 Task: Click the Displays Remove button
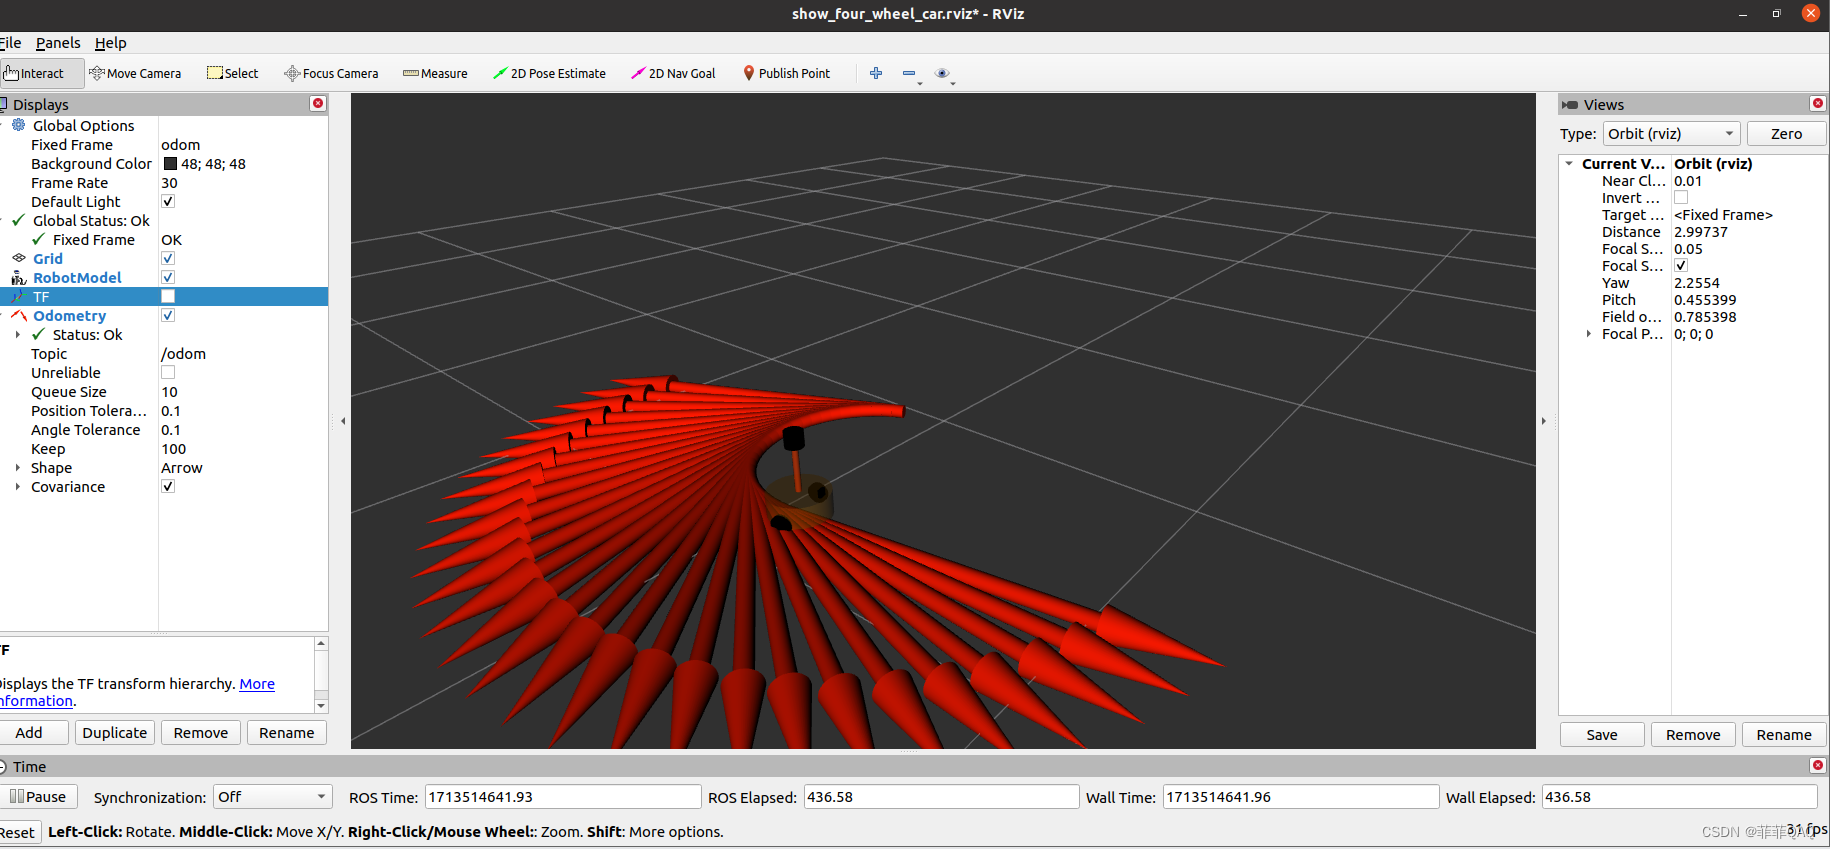click(x=201, y=733)
